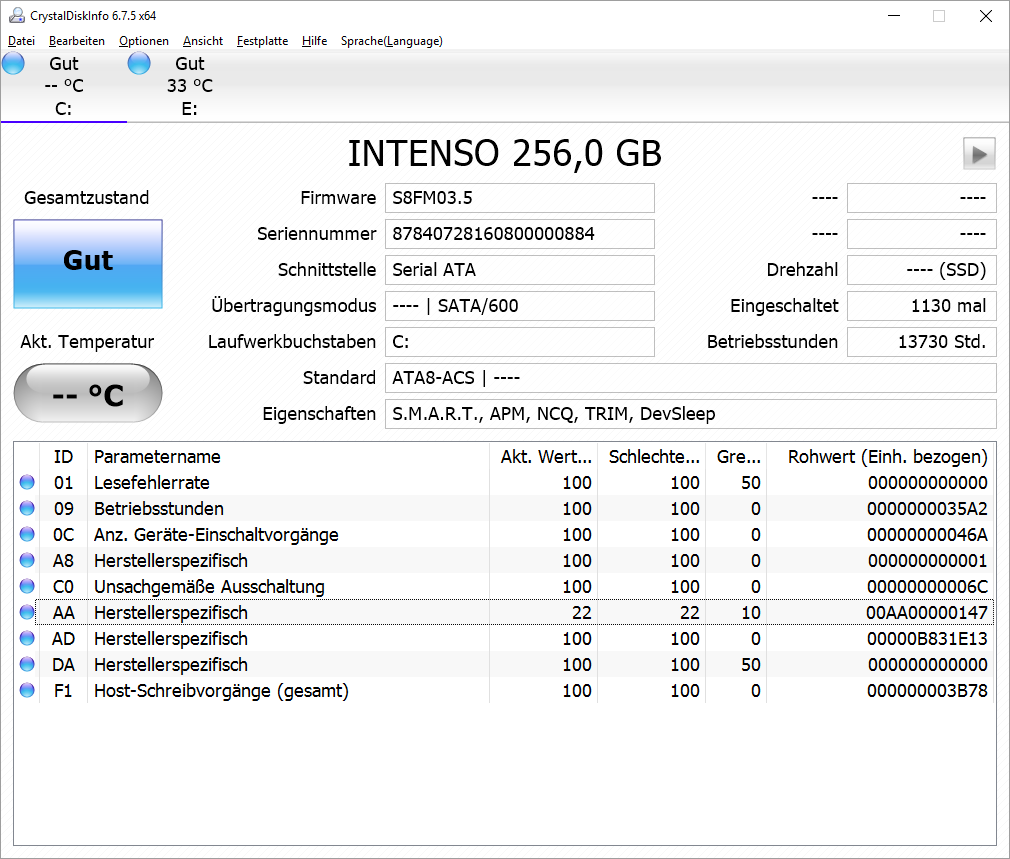
Task: Click the INTENSO 256,0 GB disk title
Action: pyautogui.click(x=504, y=154)
